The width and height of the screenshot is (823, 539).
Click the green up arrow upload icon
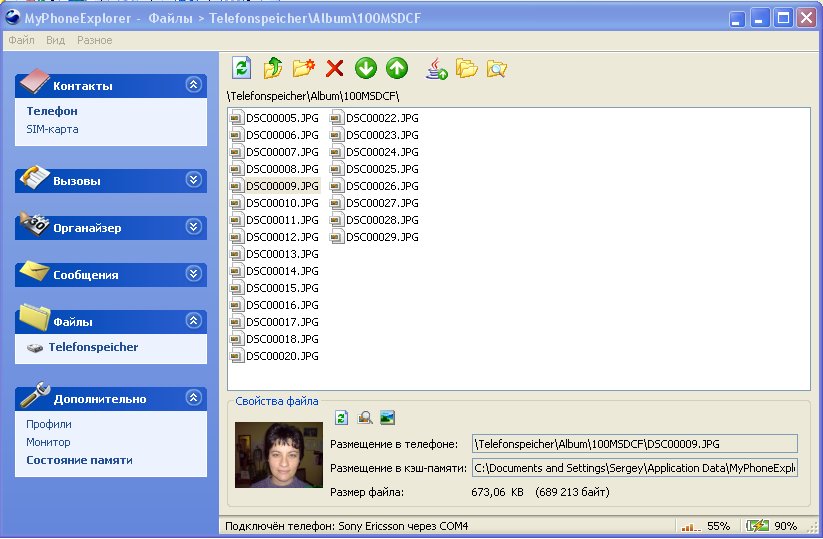pos(397,68)
